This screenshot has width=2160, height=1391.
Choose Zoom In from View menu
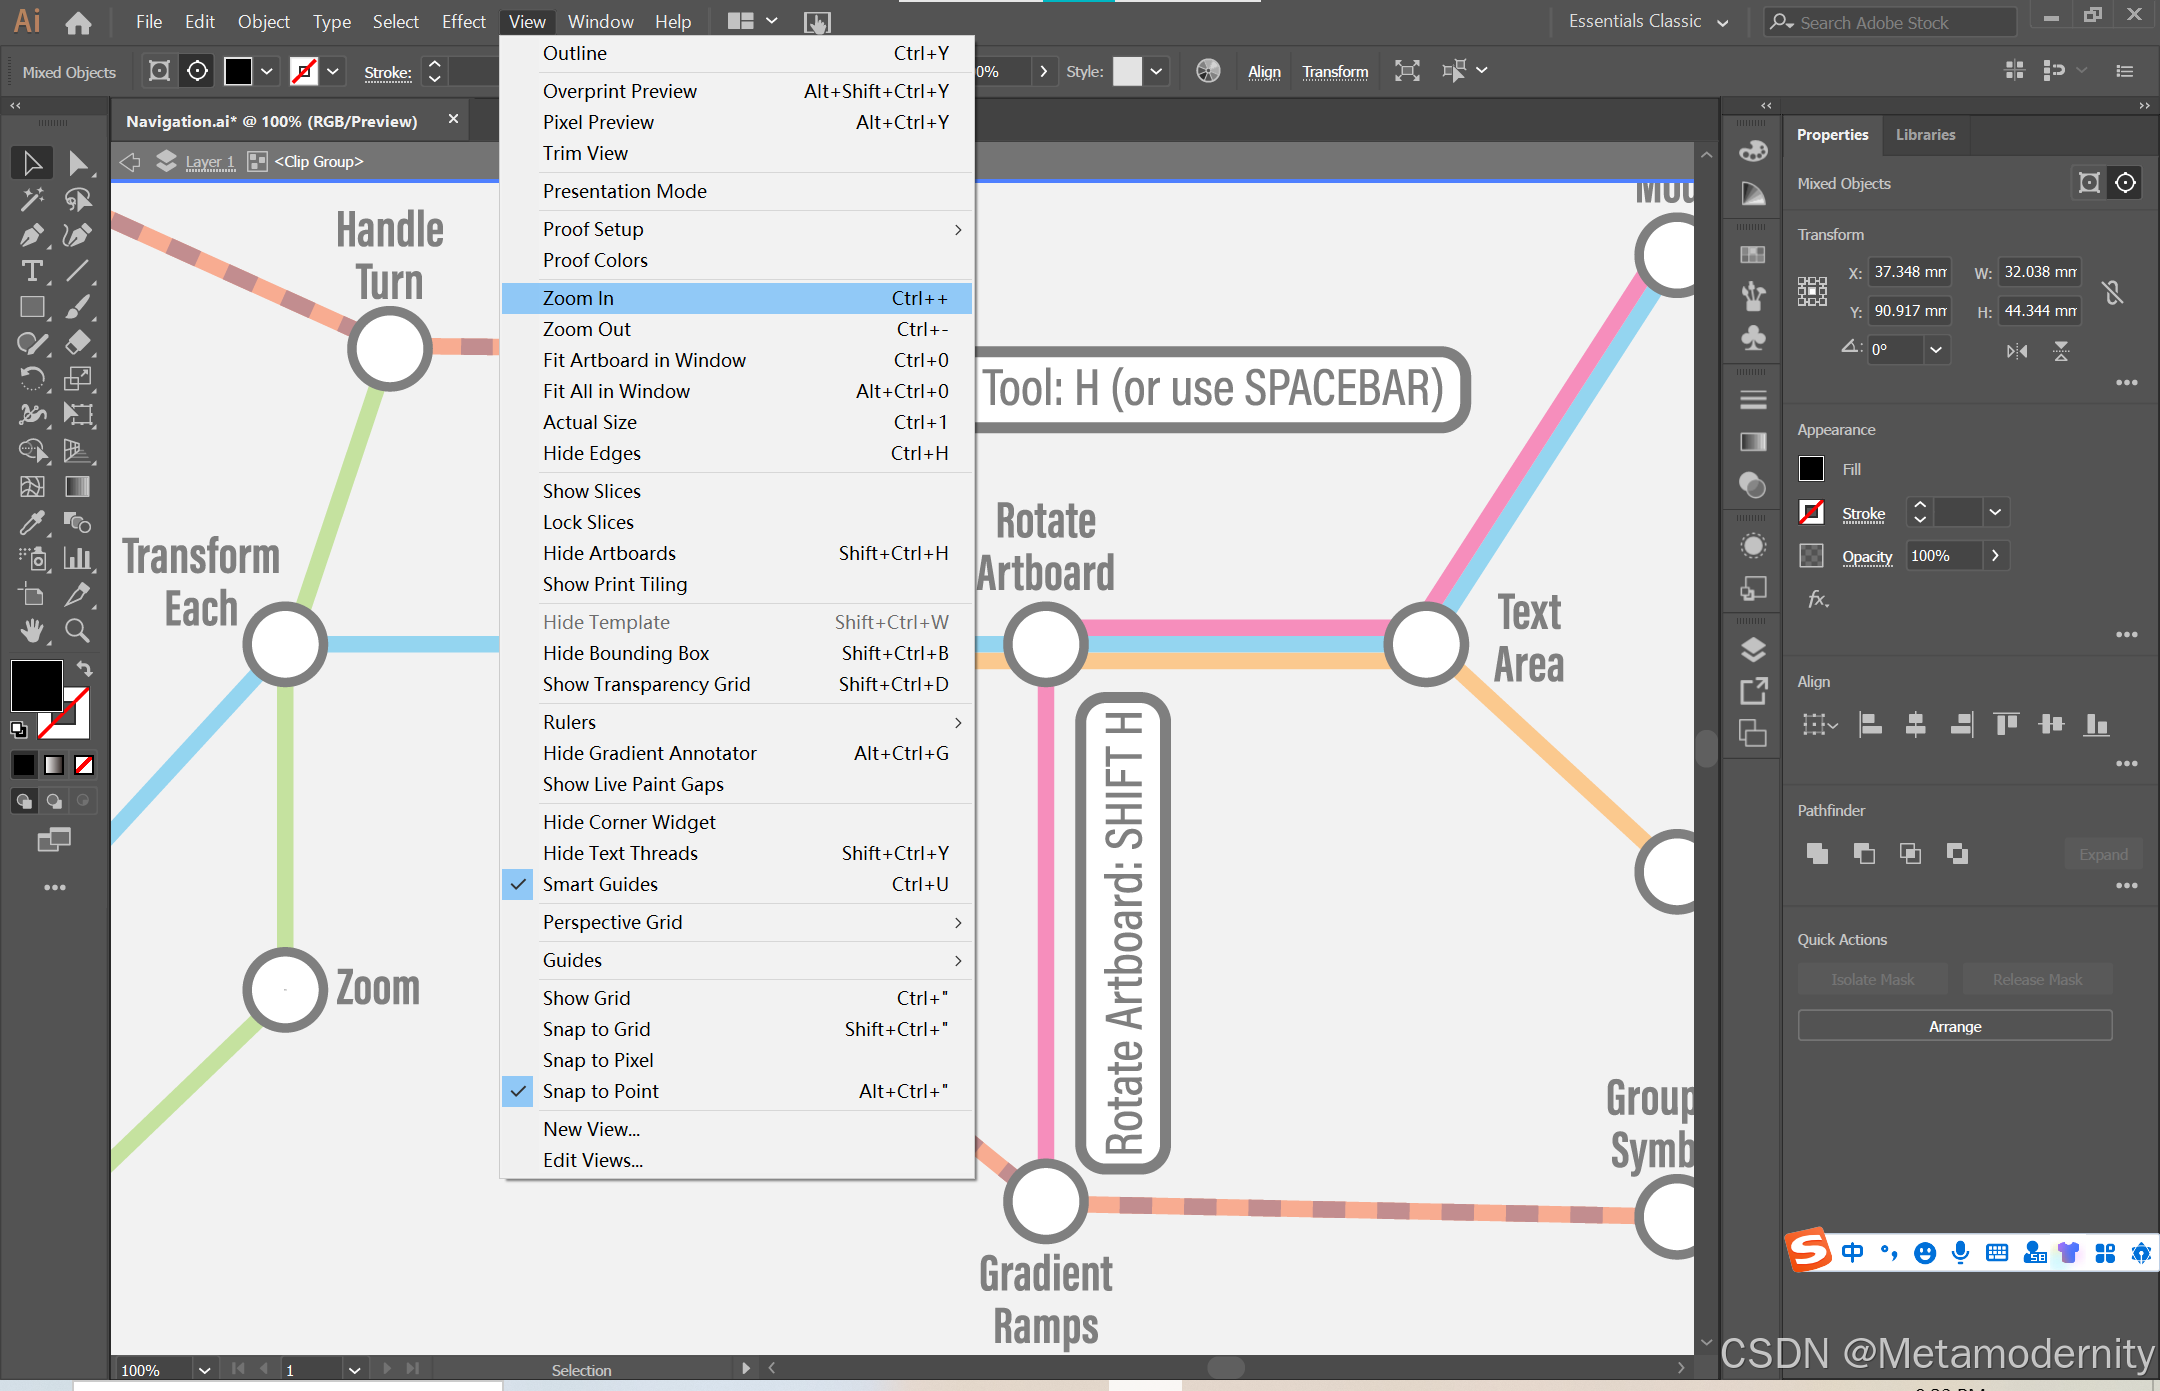(x=578, y=298)
